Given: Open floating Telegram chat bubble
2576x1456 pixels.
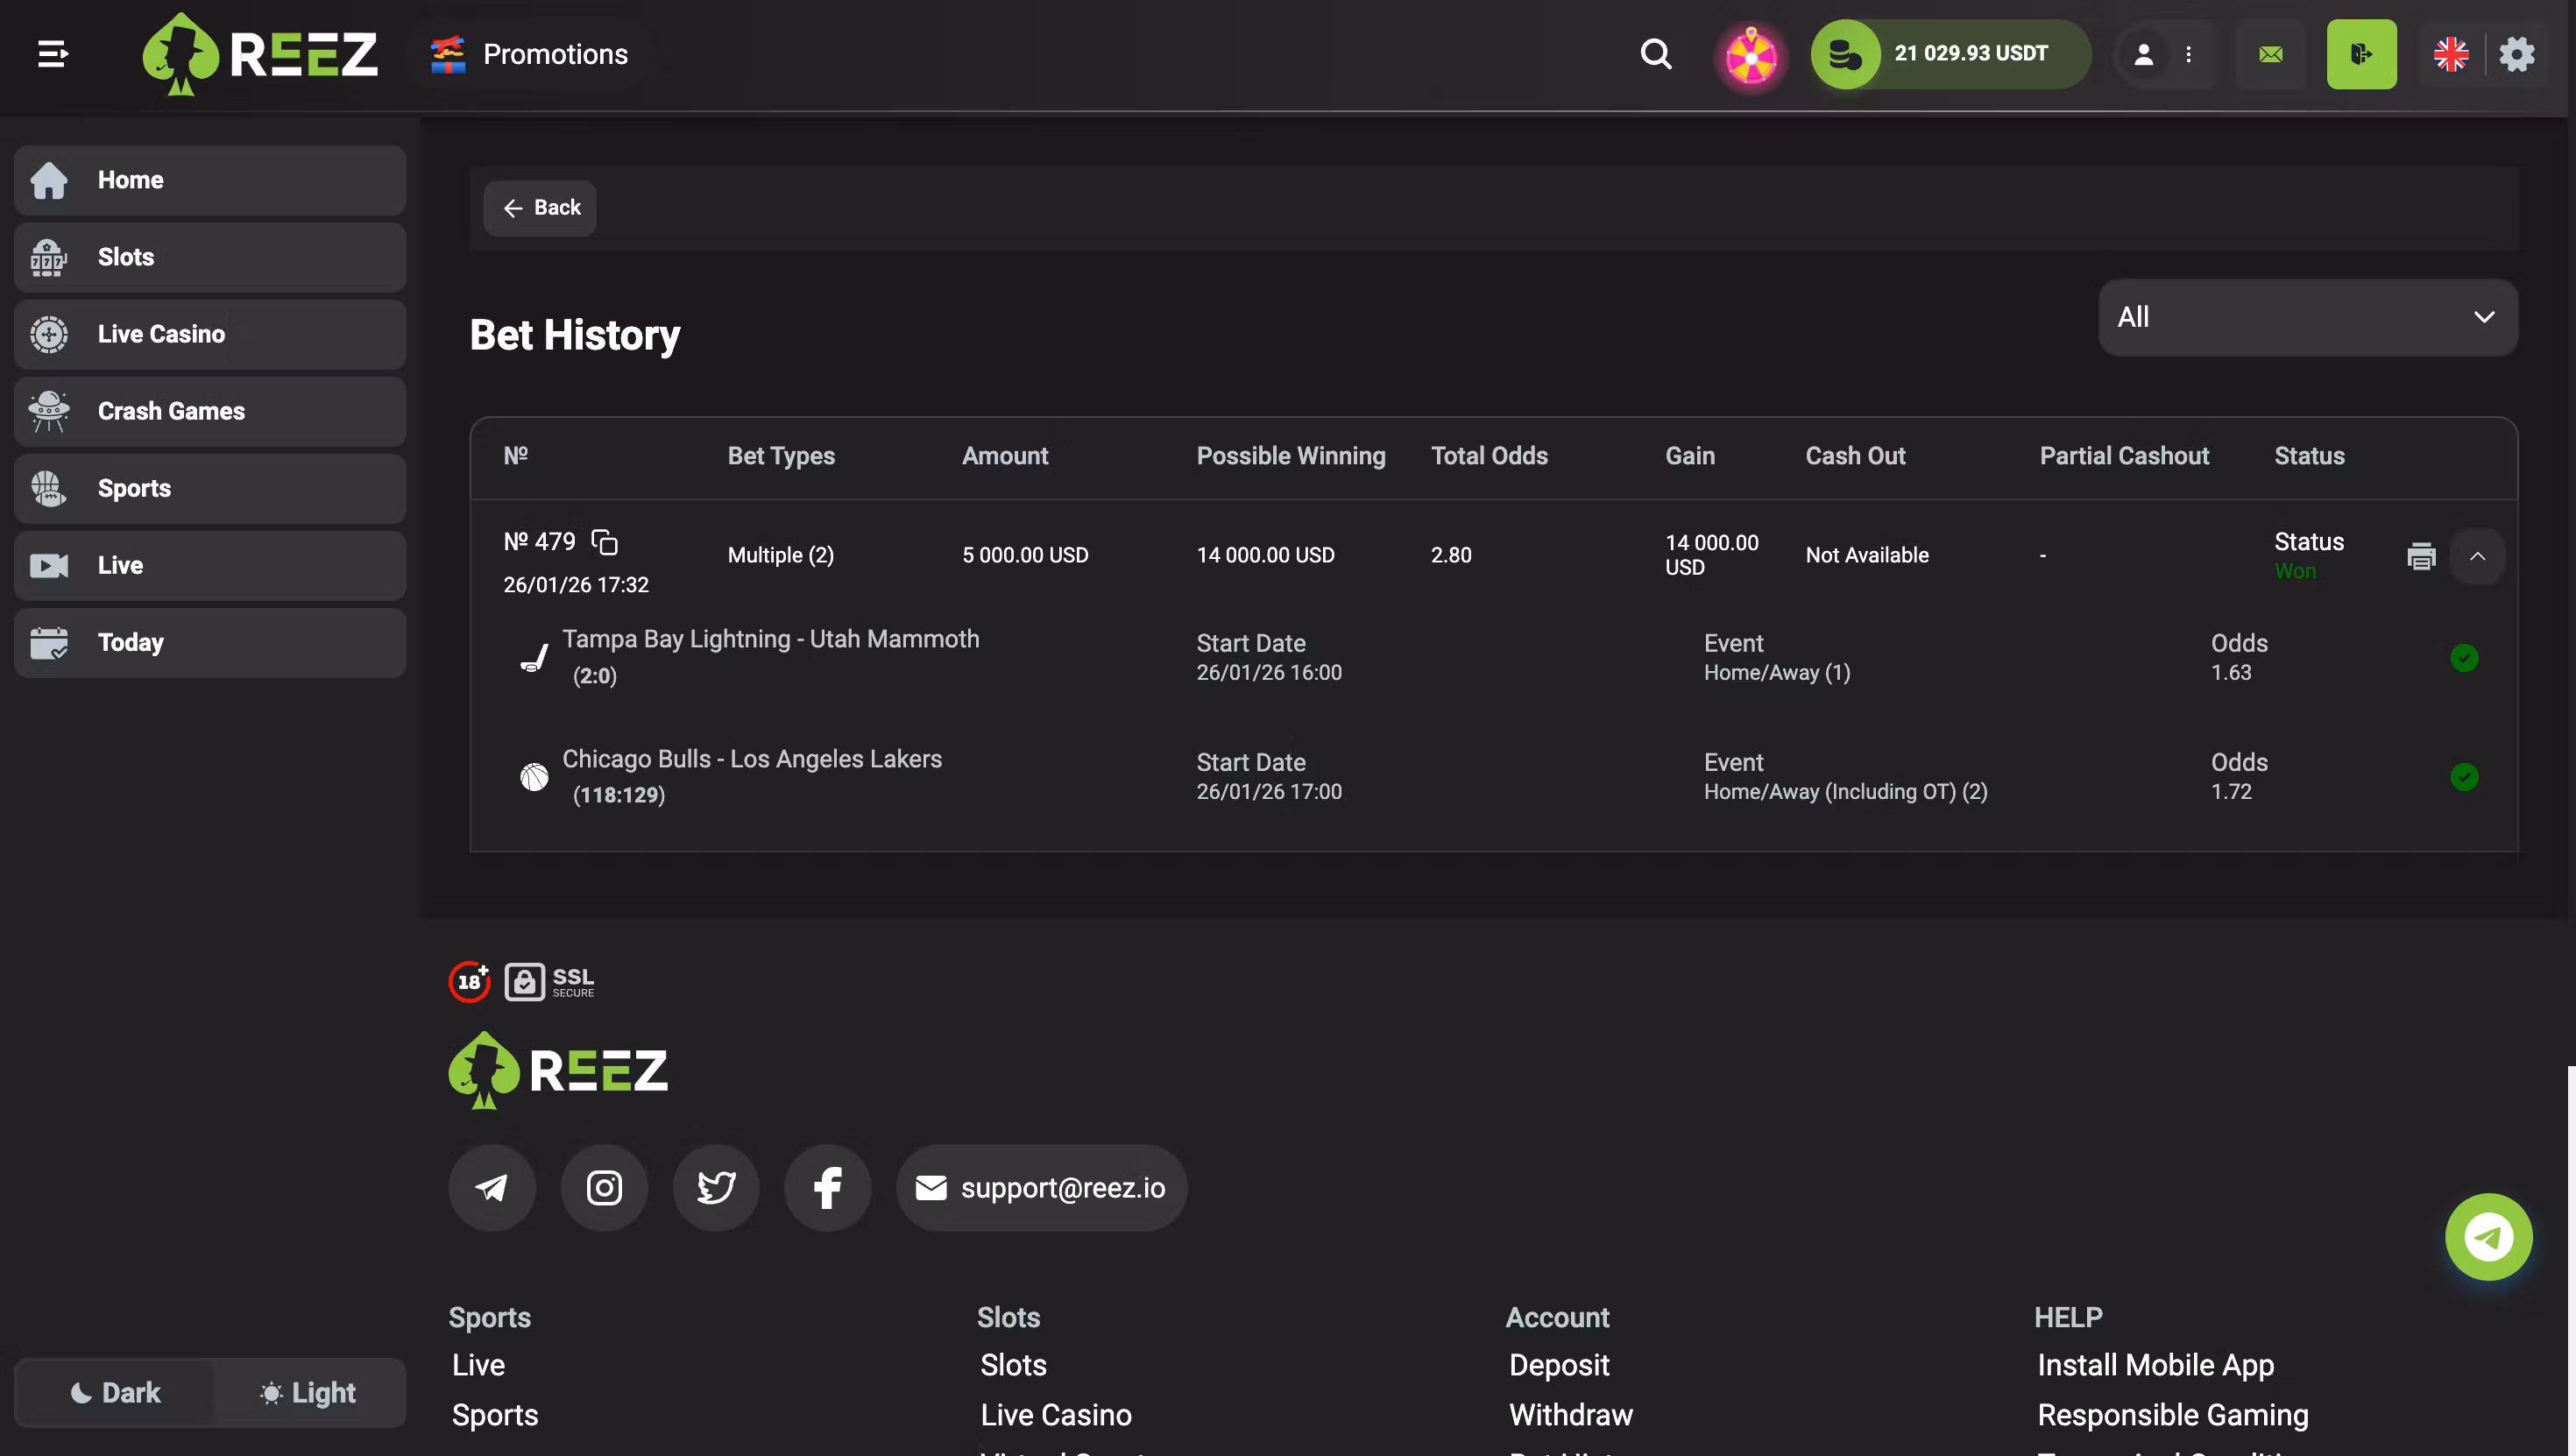Looking at the screenshot, I should click(x=2488, y=1237).
